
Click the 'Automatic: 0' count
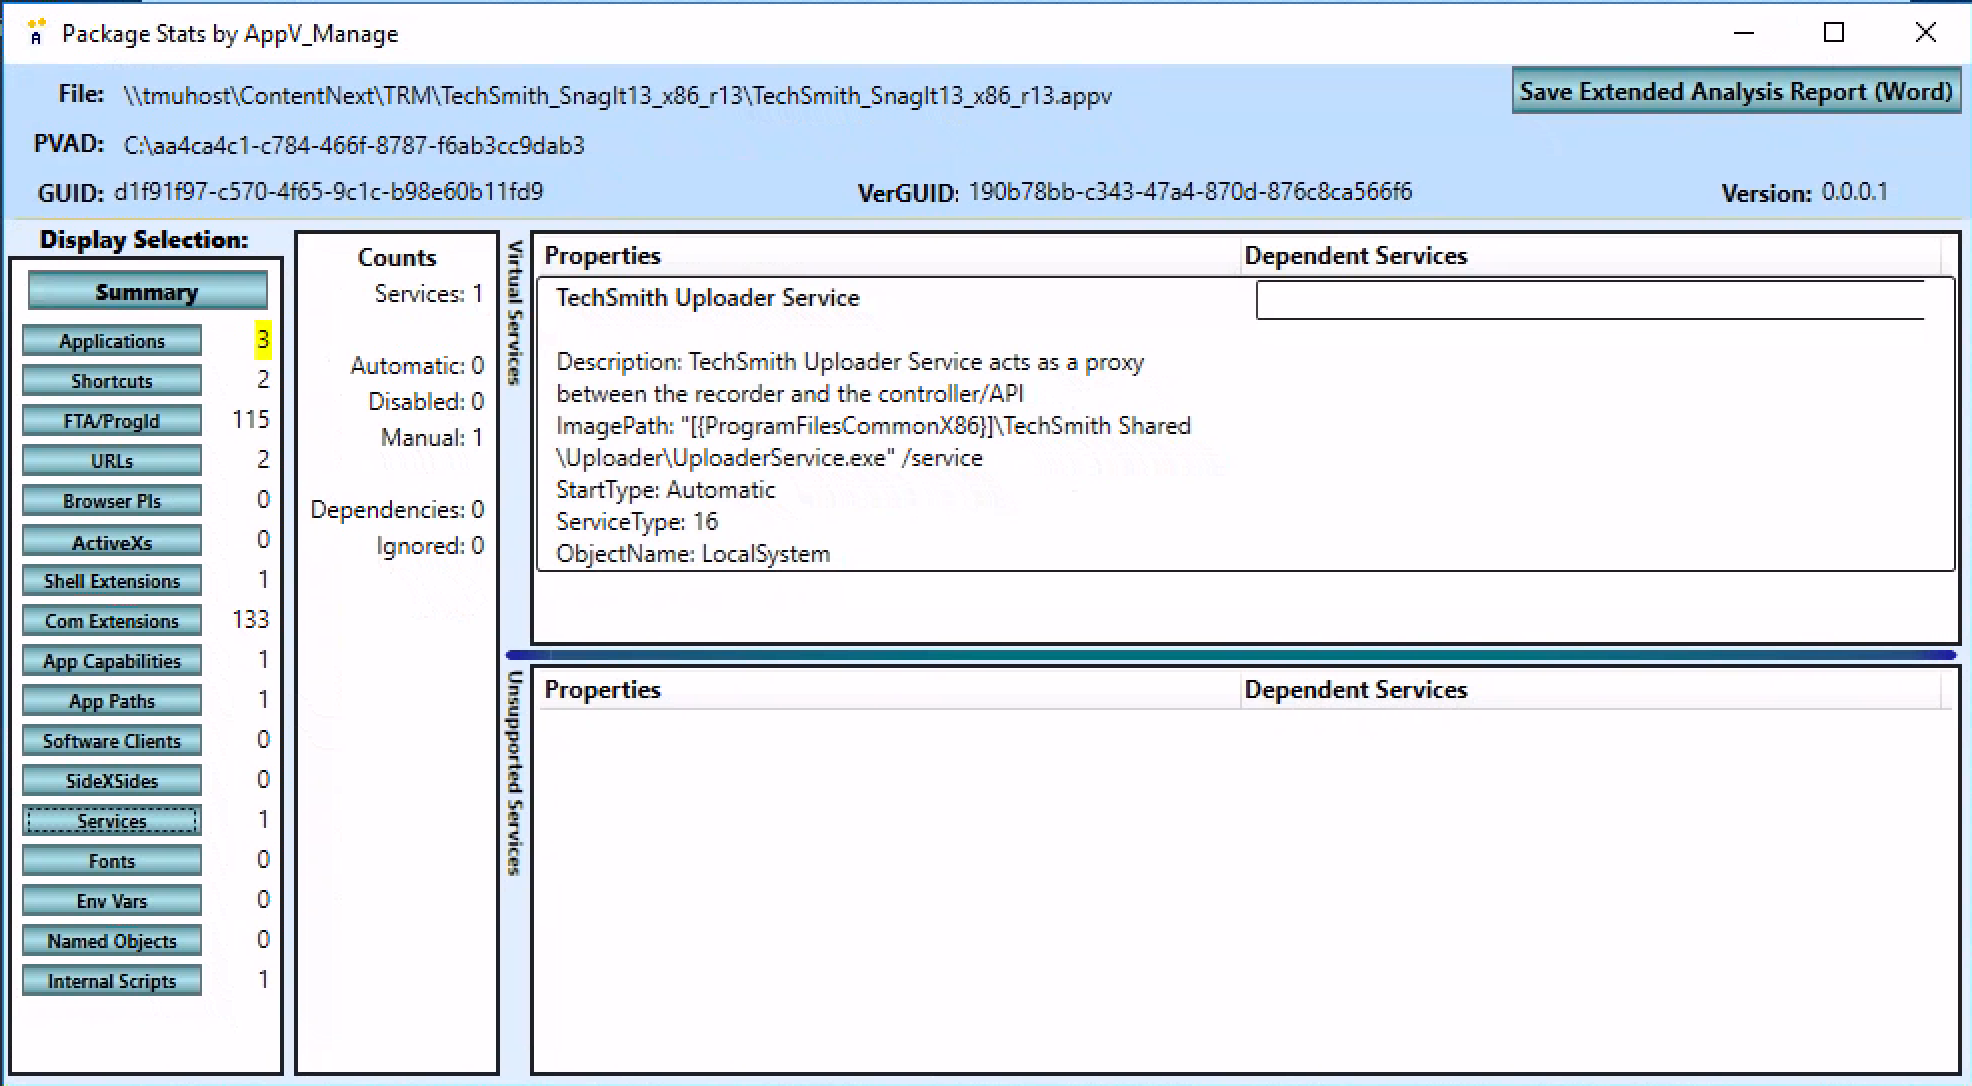tap(417, 366)
